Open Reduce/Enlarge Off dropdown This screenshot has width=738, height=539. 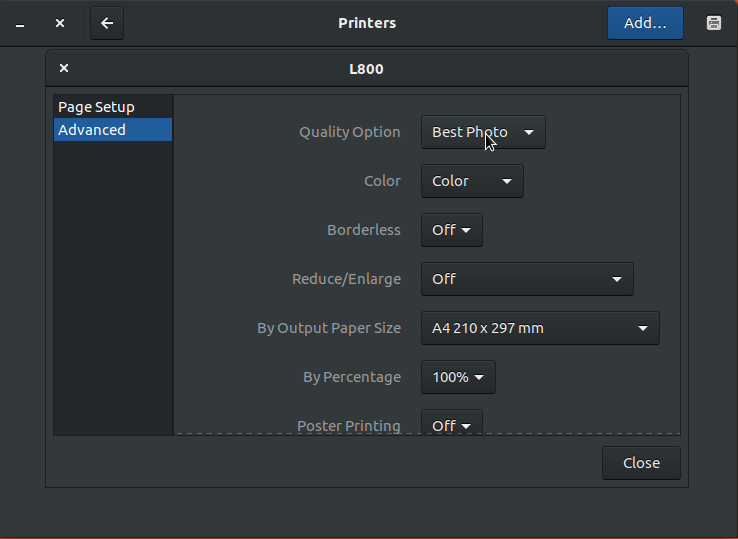[527, 279]
